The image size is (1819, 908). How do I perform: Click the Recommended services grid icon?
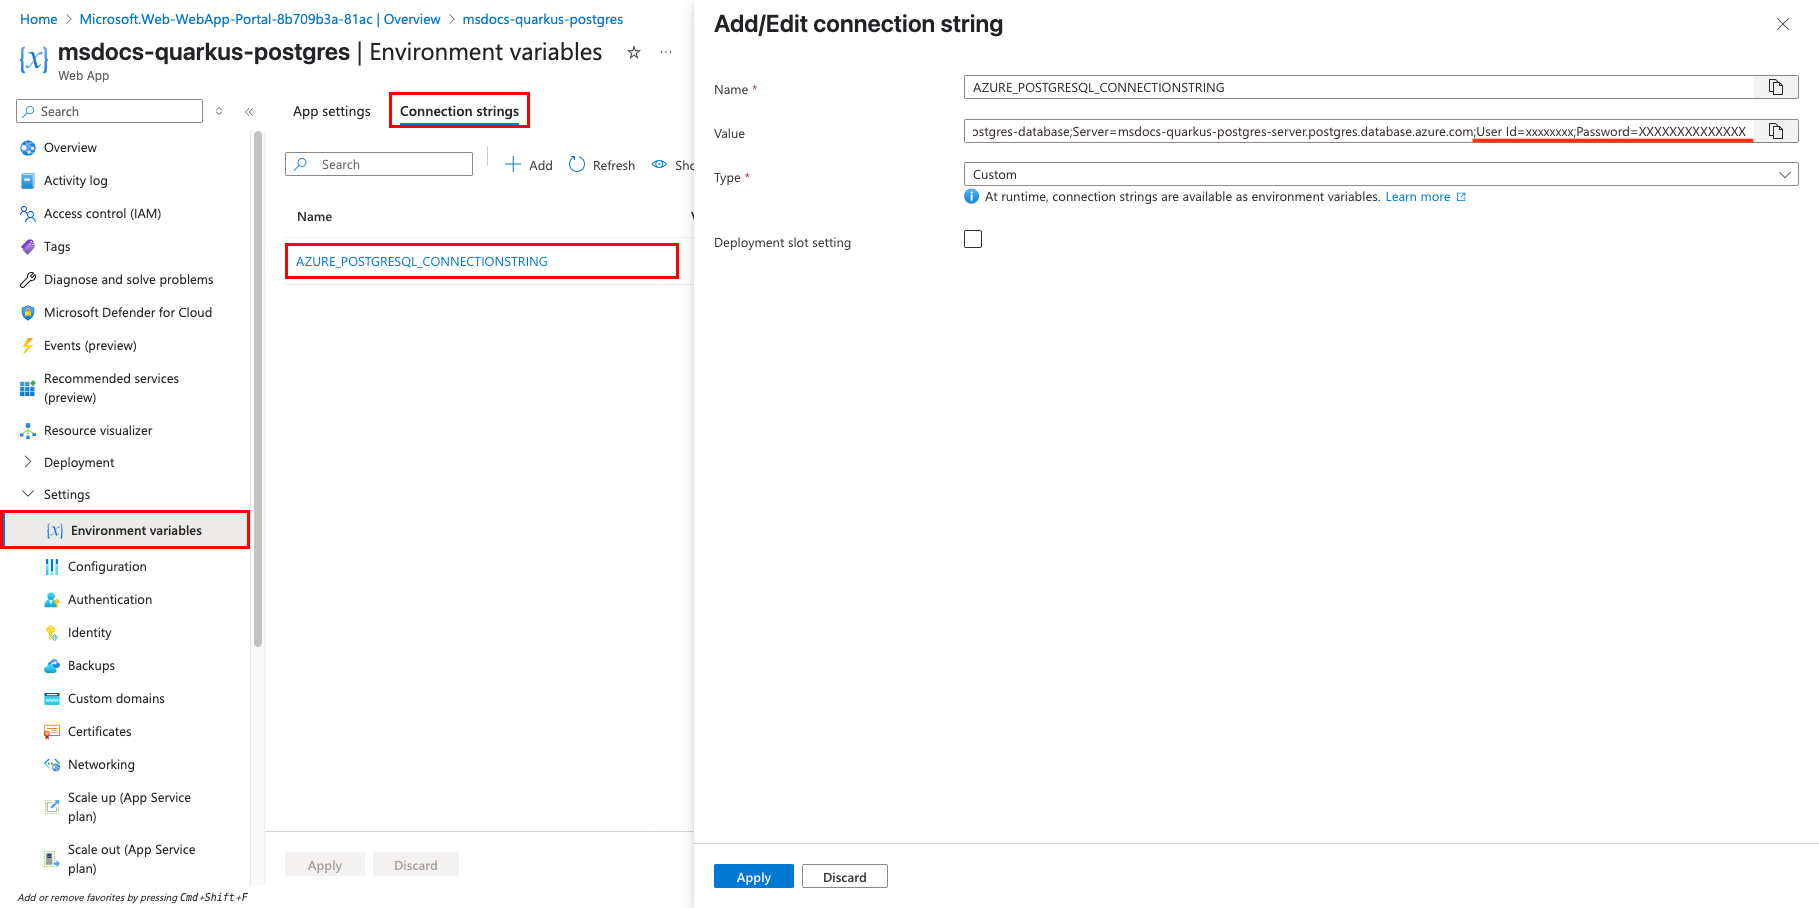(28, 388)
